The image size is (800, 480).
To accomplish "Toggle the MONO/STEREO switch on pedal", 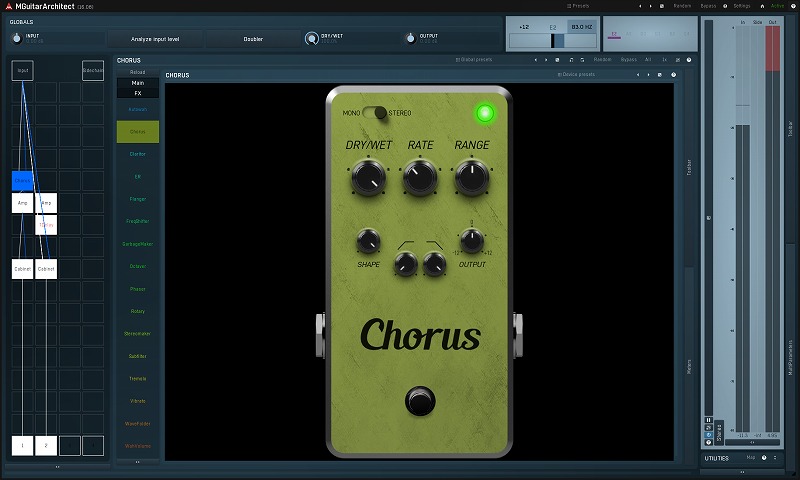I will 379,113.
